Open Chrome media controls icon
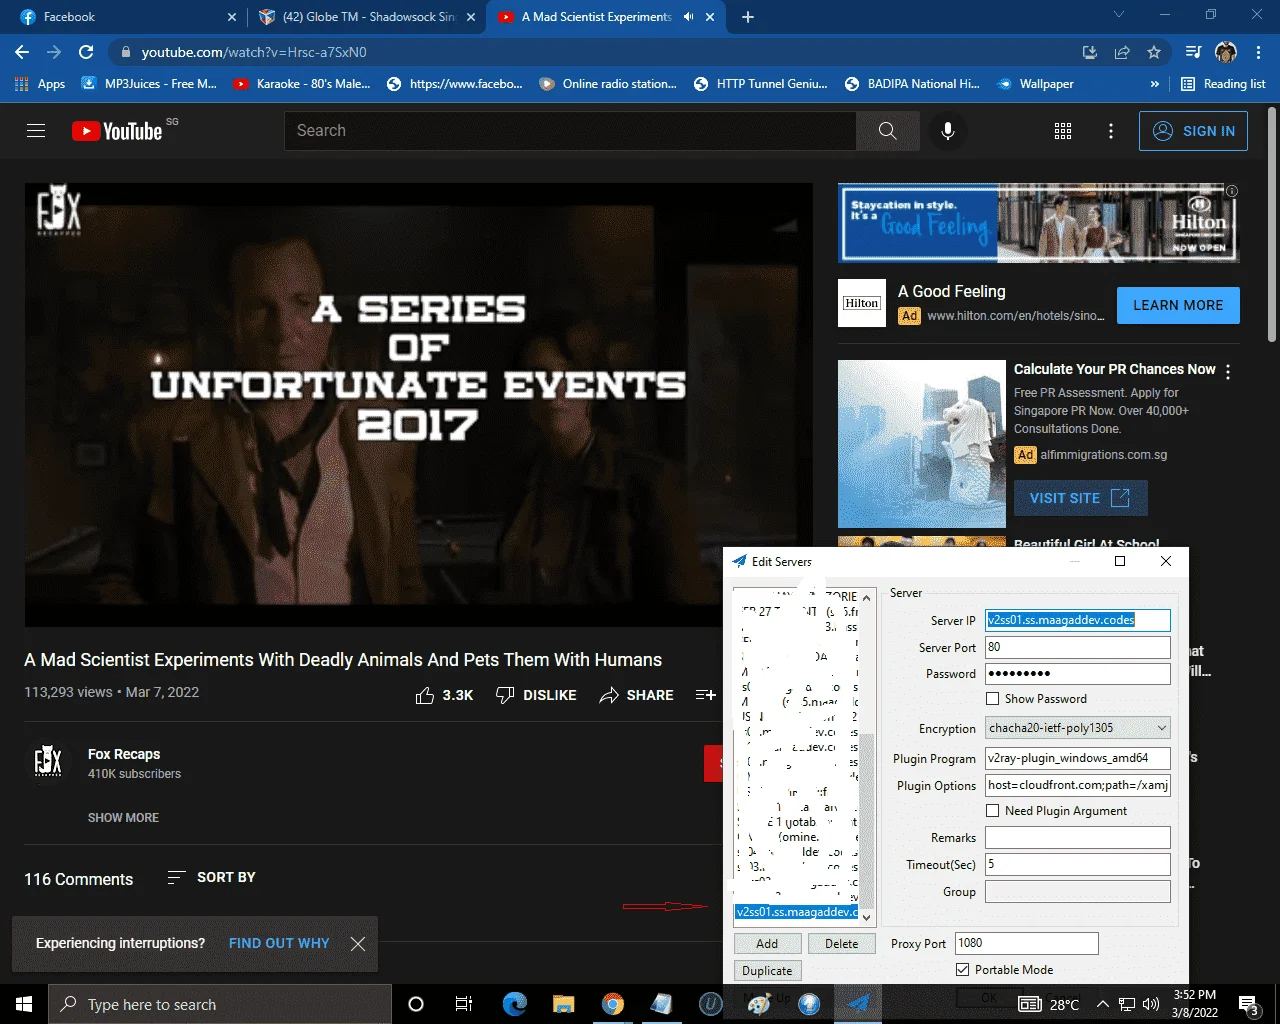This screenshot has height=1024, width=1280. (x=1193, y=52)
